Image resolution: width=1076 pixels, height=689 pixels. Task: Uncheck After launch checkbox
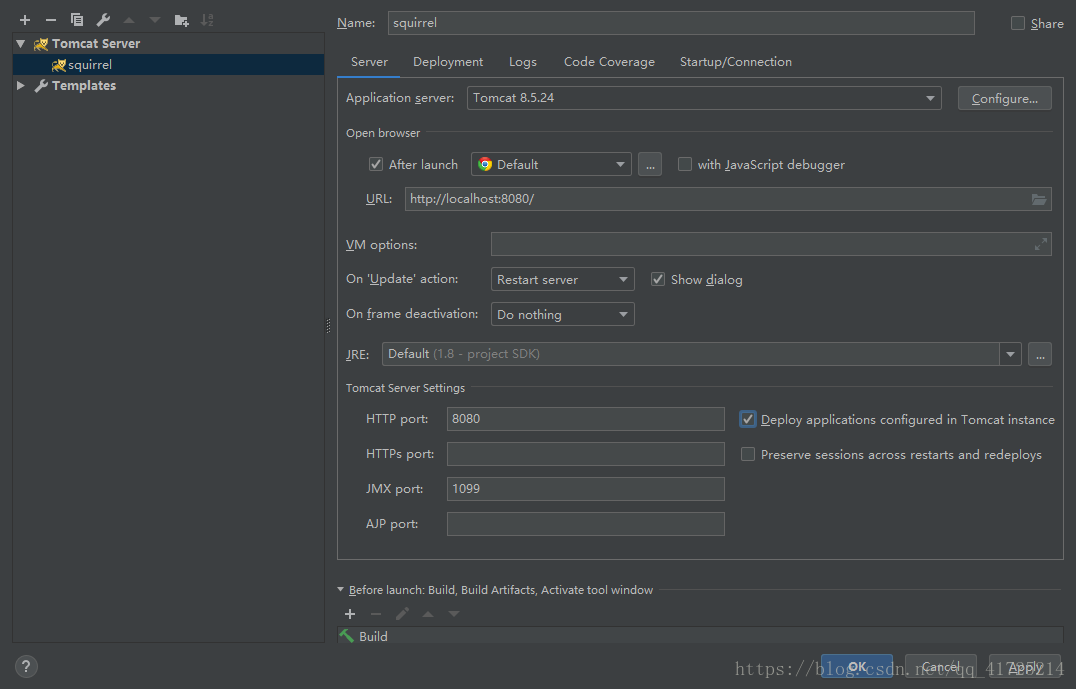point(375,164)
